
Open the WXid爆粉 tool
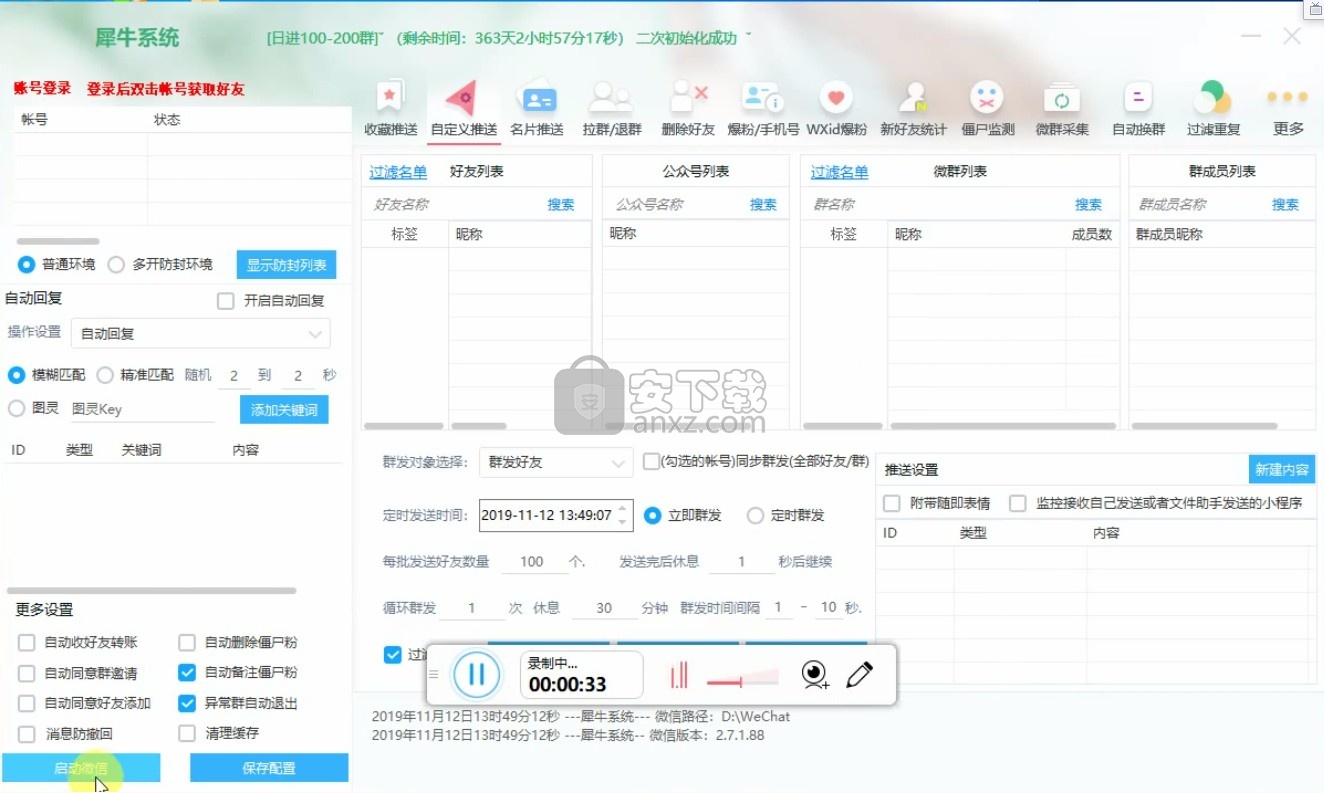coord(836,108)
